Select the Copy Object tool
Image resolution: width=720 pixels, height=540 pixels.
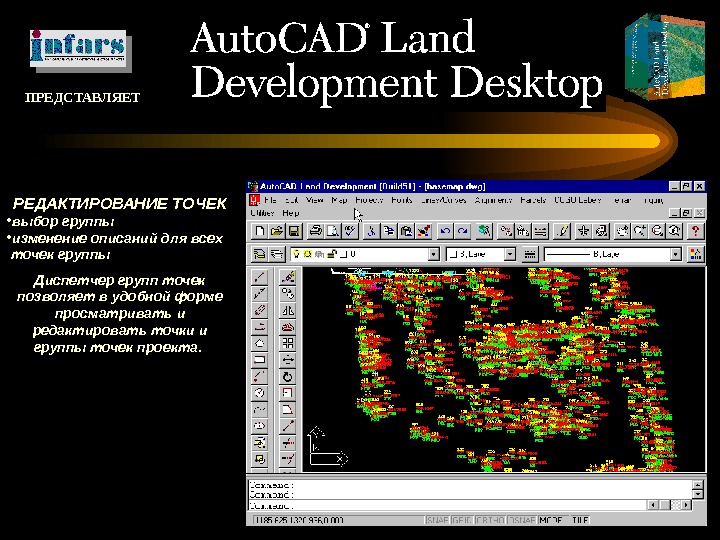click(x=287, y=293)
